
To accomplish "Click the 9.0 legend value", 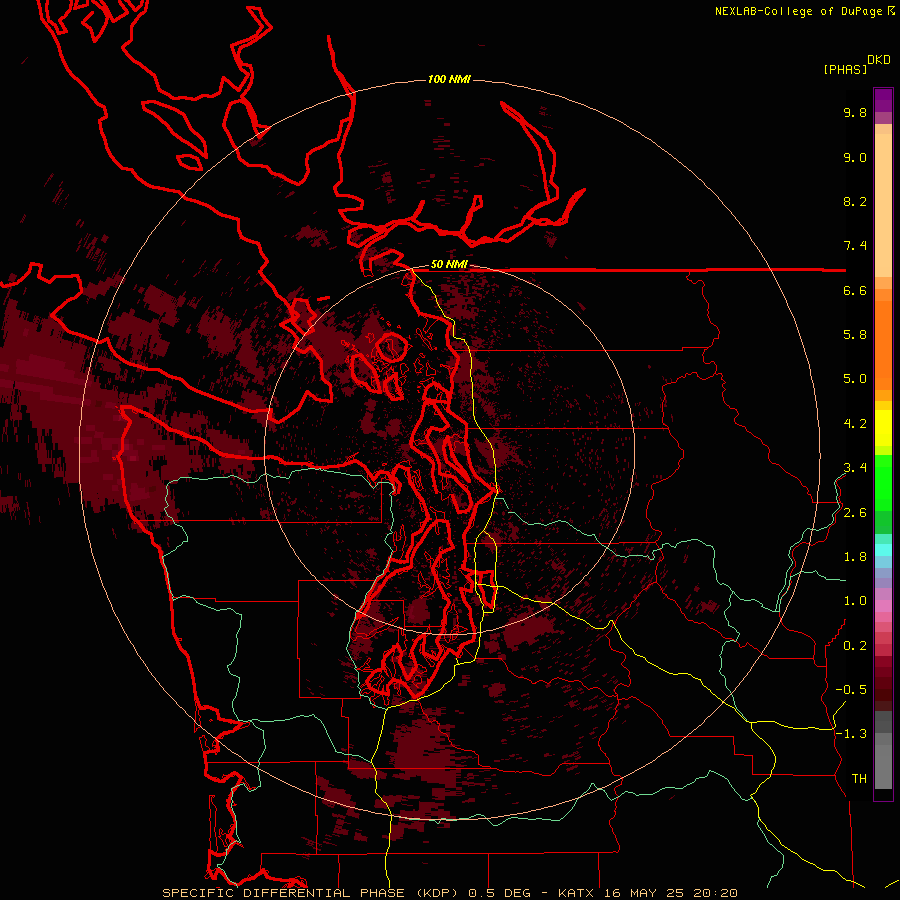I will 855,157.
